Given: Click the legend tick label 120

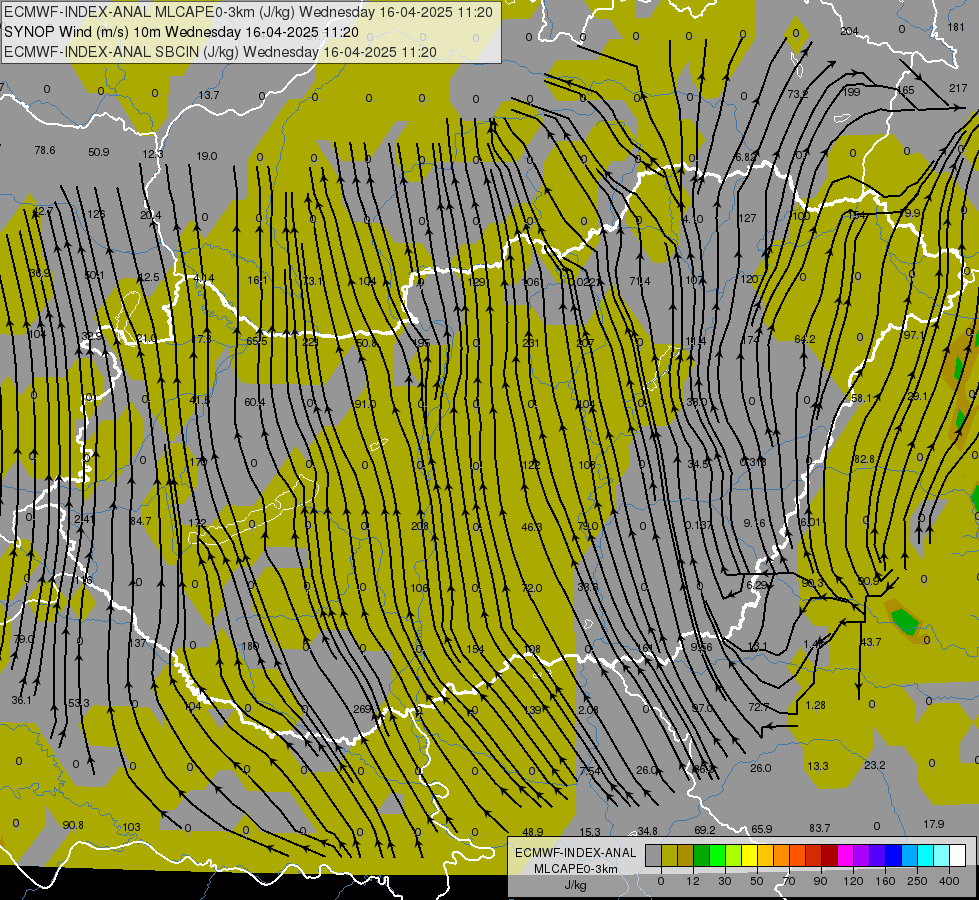Looking at the screenshot, I should (854, 881).
